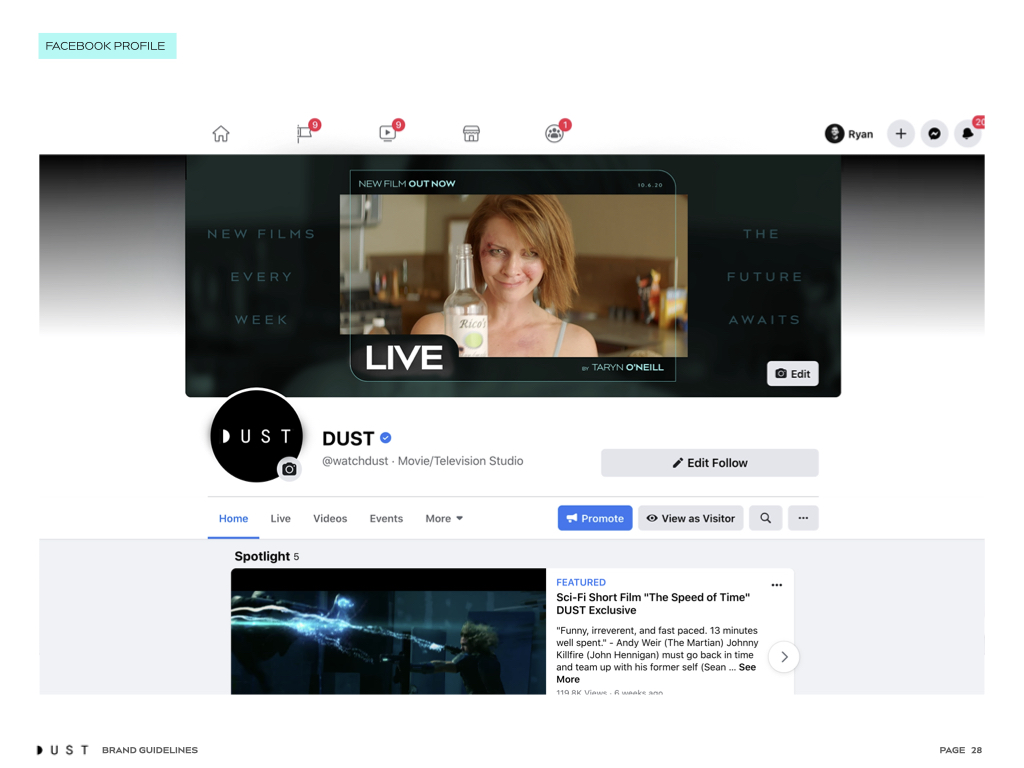This screenshot has width=1024, height=768.
Task: Open the Groups icon
Action: (x=554, y=133)
